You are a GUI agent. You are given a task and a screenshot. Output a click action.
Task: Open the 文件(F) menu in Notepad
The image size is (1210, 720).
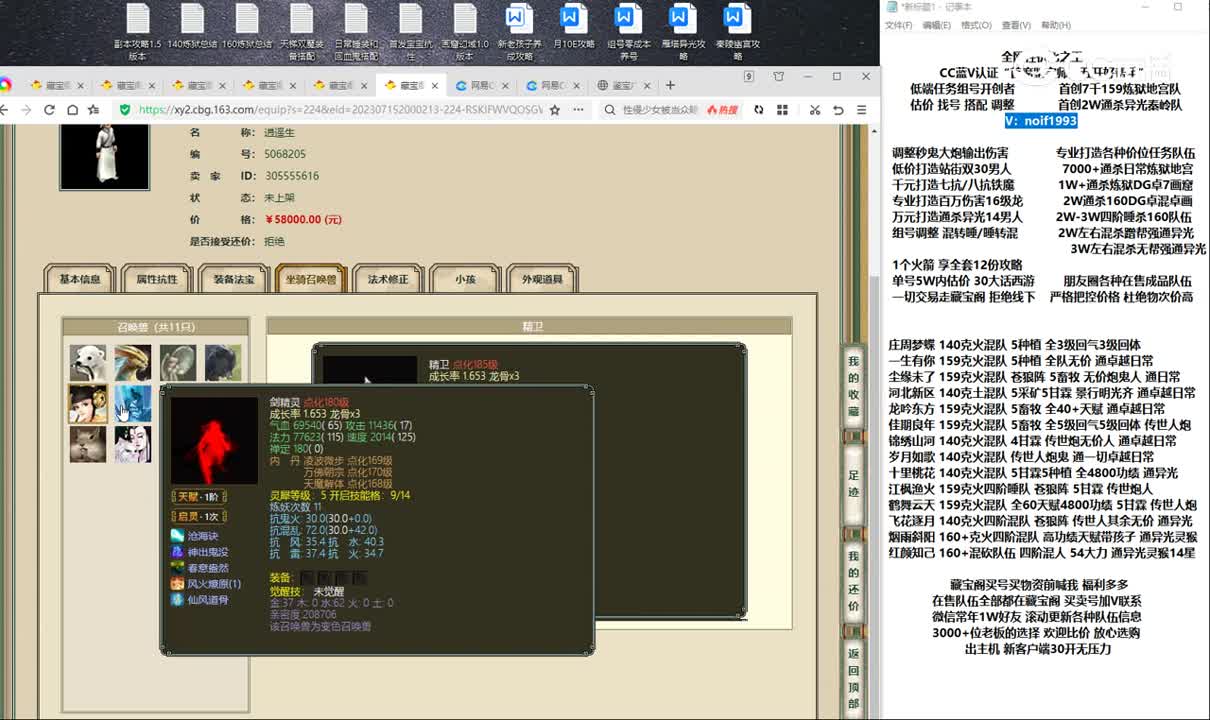(x=899, y=25)
